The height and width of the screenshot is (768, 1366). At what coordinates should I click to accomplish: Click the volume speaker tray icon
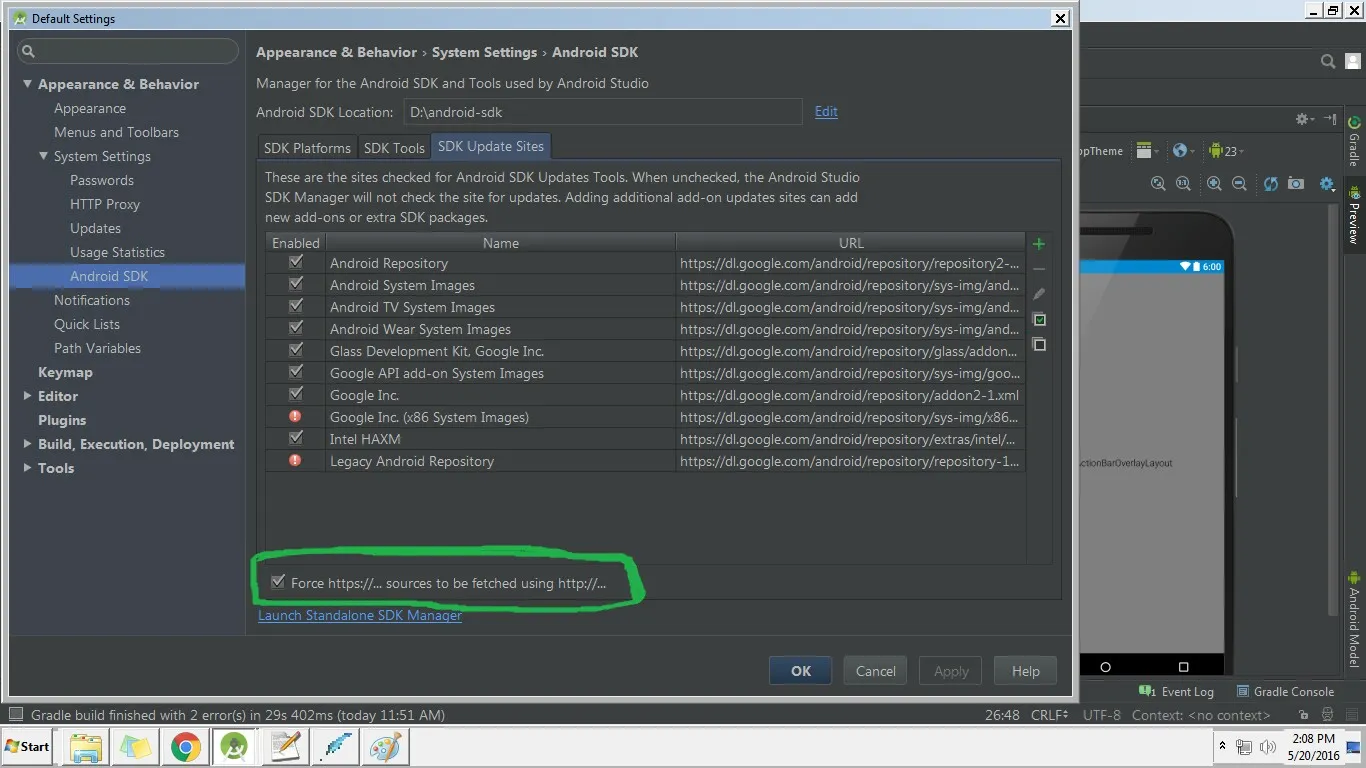(x=1268, y=747)
